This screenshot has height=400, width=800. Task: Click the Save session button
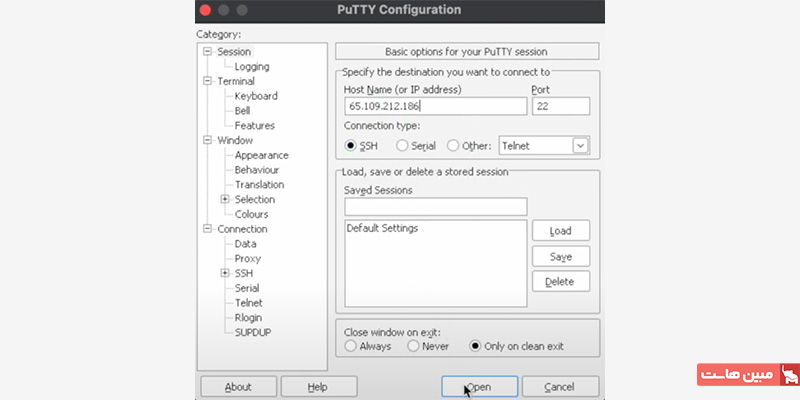tap(561, 257)
